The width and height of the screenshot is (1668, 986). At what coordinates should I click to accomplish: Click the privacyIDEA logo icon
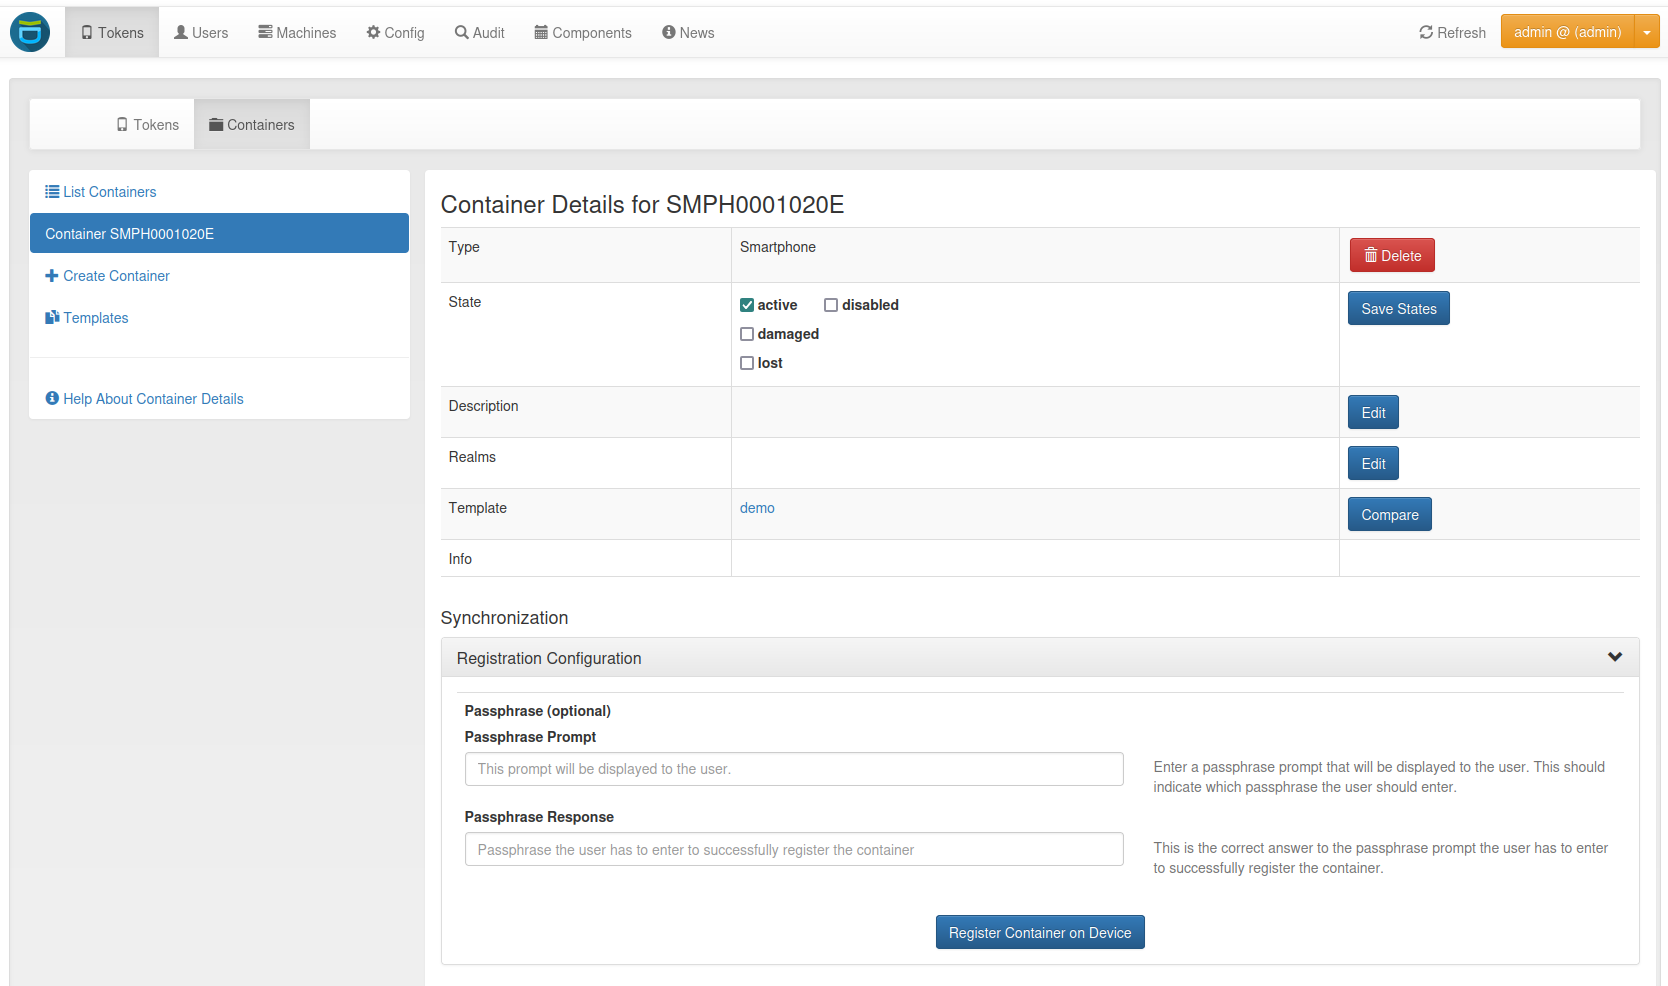point(30,32)
